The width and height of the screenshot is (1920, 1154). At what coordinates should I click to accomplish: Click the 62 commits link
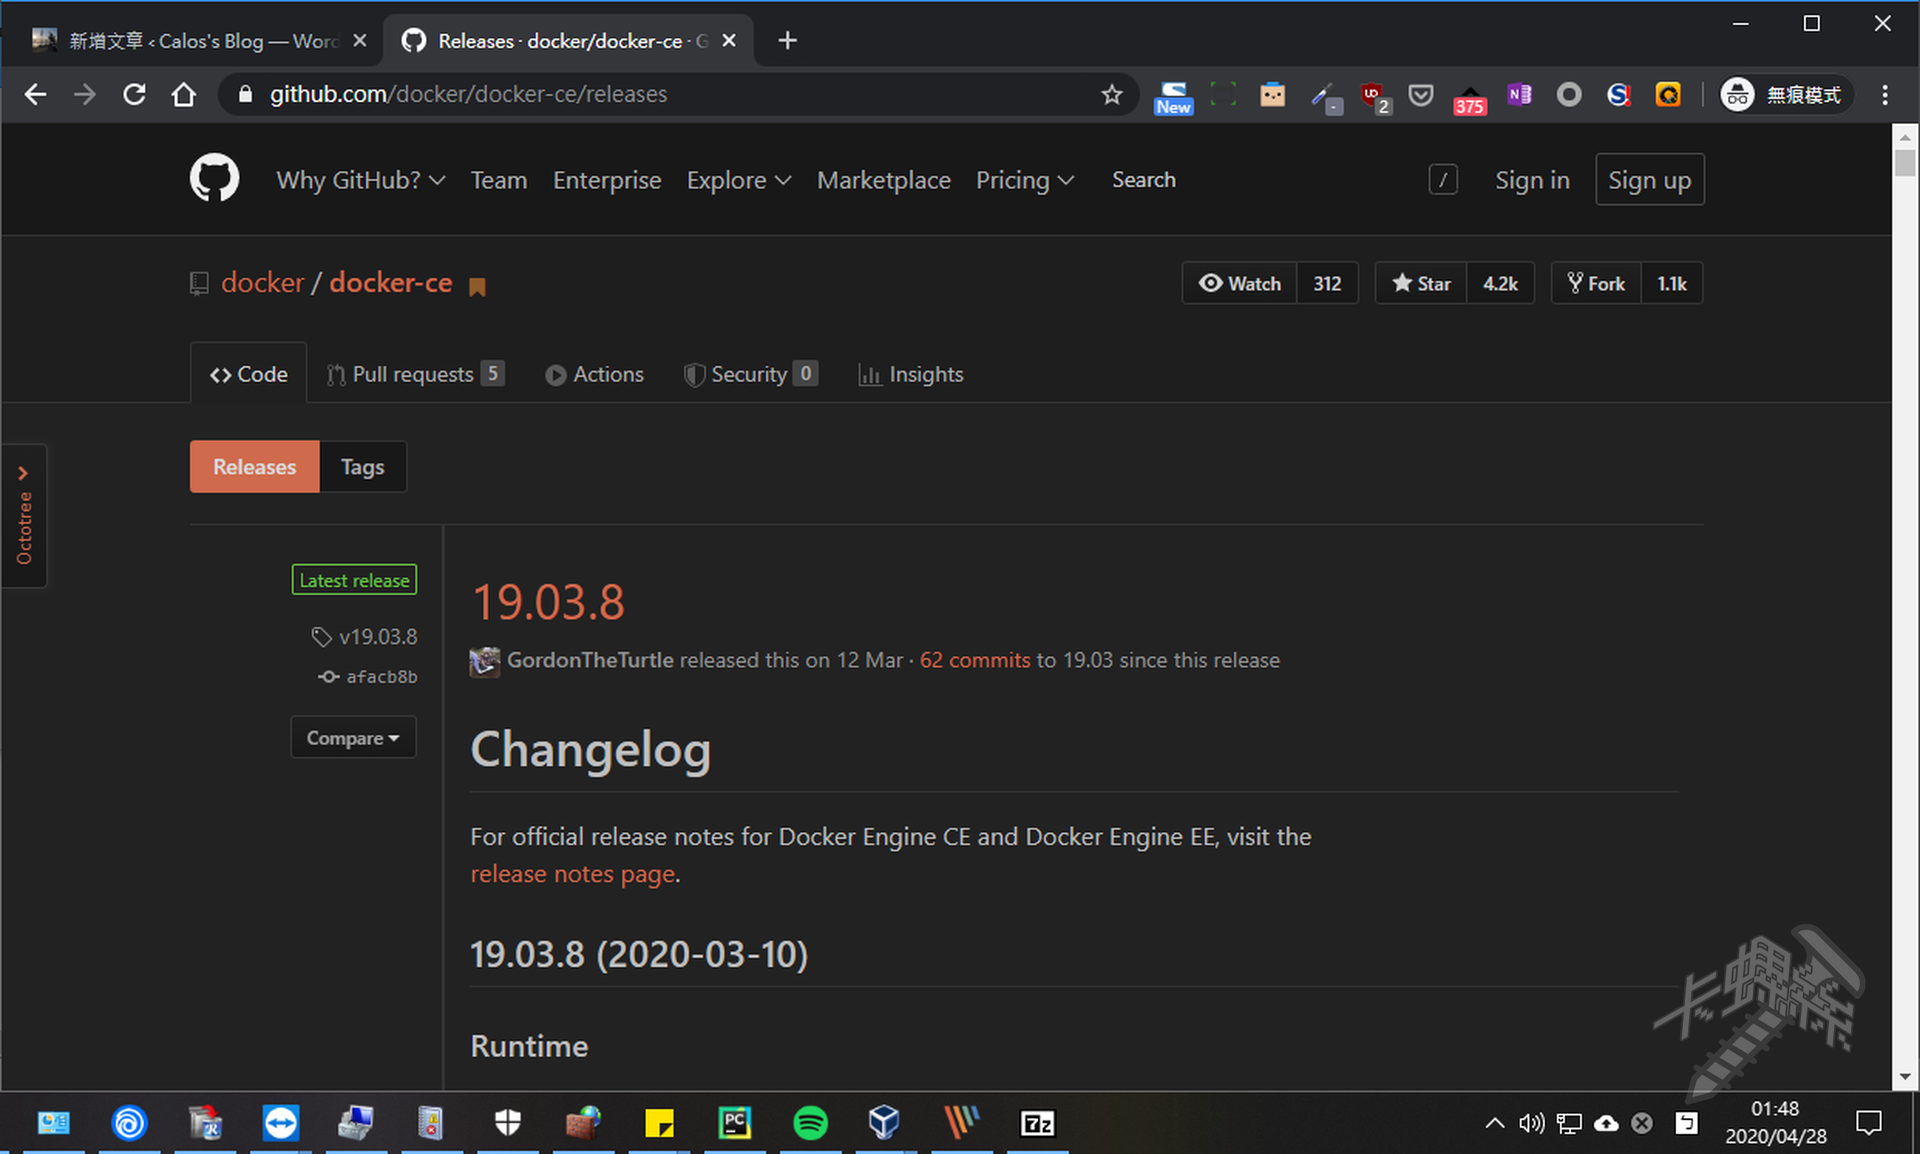tap(974, 660)
